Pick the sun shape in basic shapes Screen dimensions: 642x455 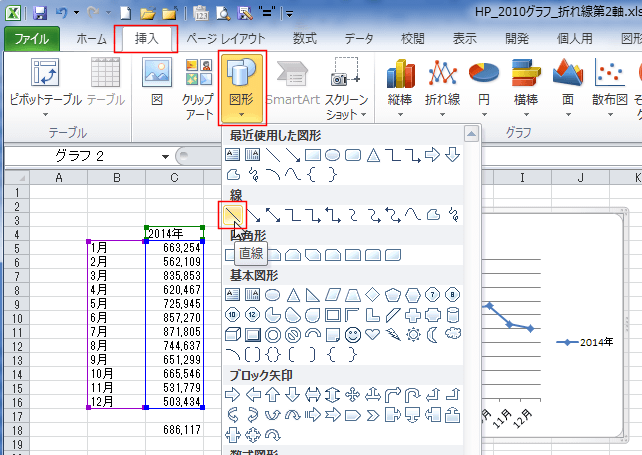[x=412, y=333]
